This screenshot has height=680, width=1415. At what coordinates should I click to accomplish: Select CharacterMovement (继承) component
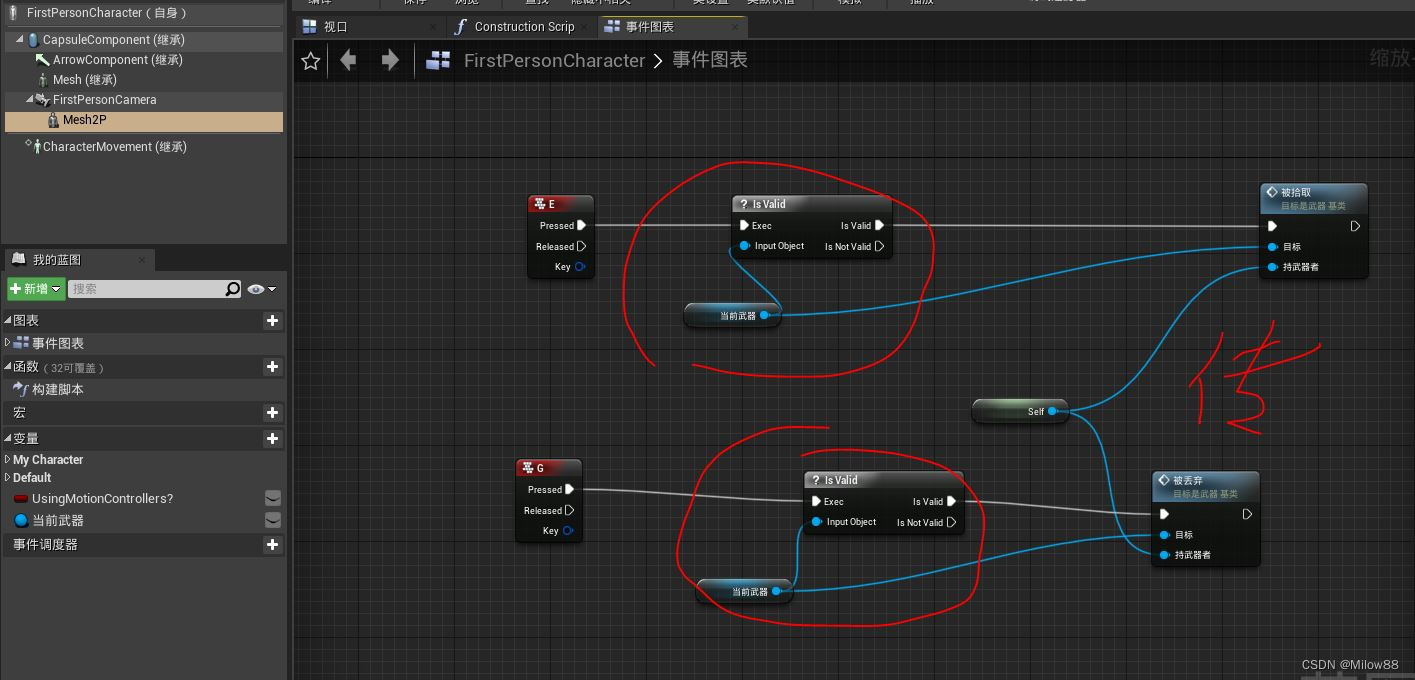pyautogui.click(x=114, y=147)
